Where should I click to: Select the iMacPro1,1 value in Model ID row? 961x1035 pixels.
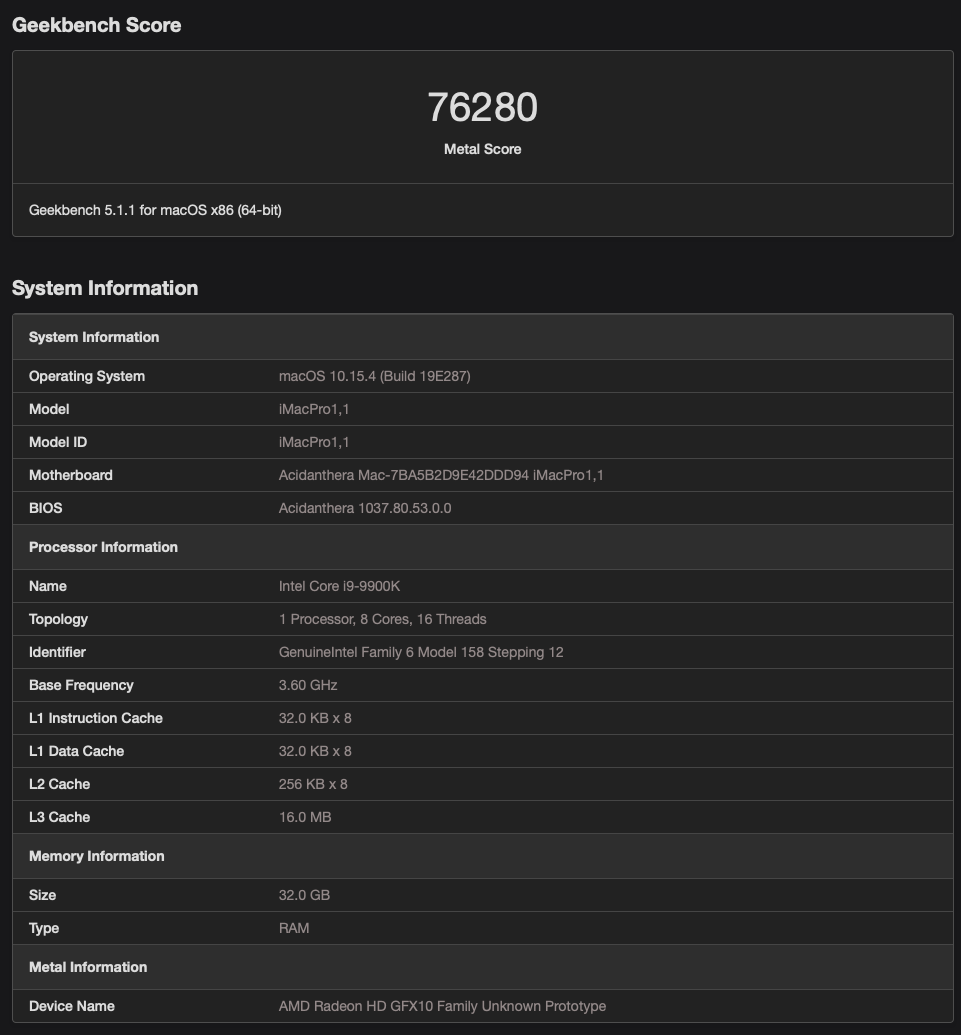point(314,442)
